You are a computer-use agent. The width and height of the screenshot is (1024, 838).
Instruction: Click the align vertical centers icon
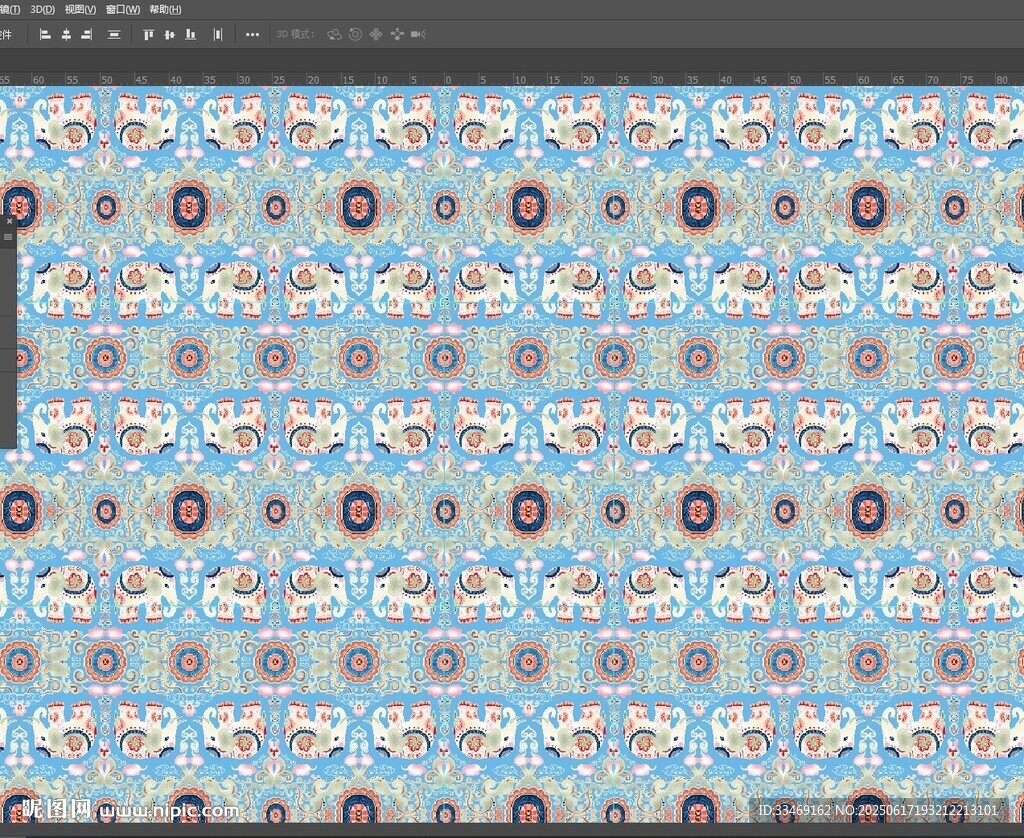coord(169,34)
